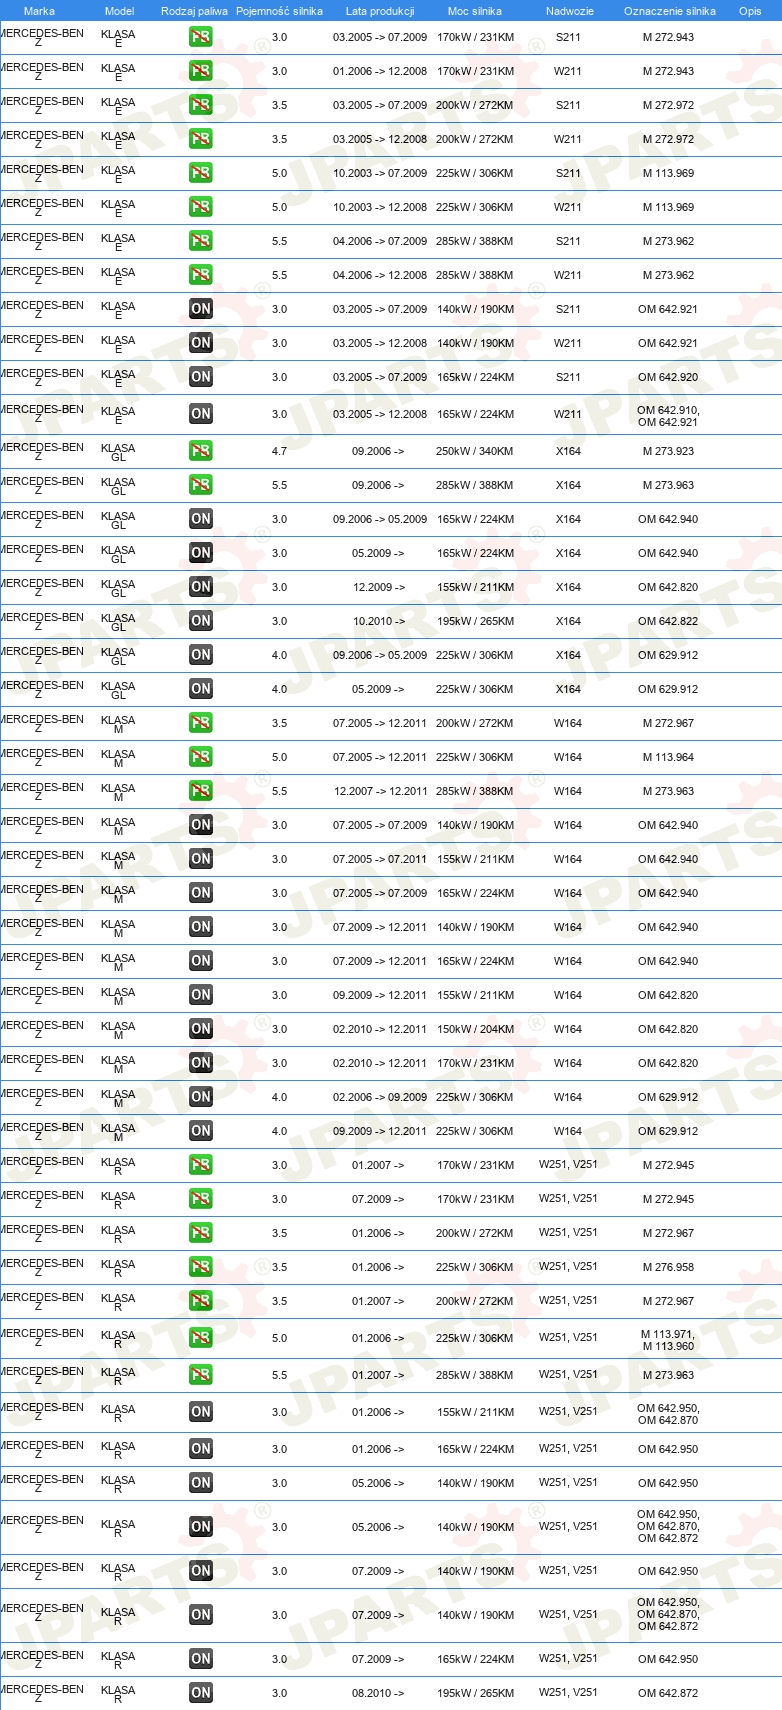Click petrol icon for M 276.958 row

[x=201, y=1267]
